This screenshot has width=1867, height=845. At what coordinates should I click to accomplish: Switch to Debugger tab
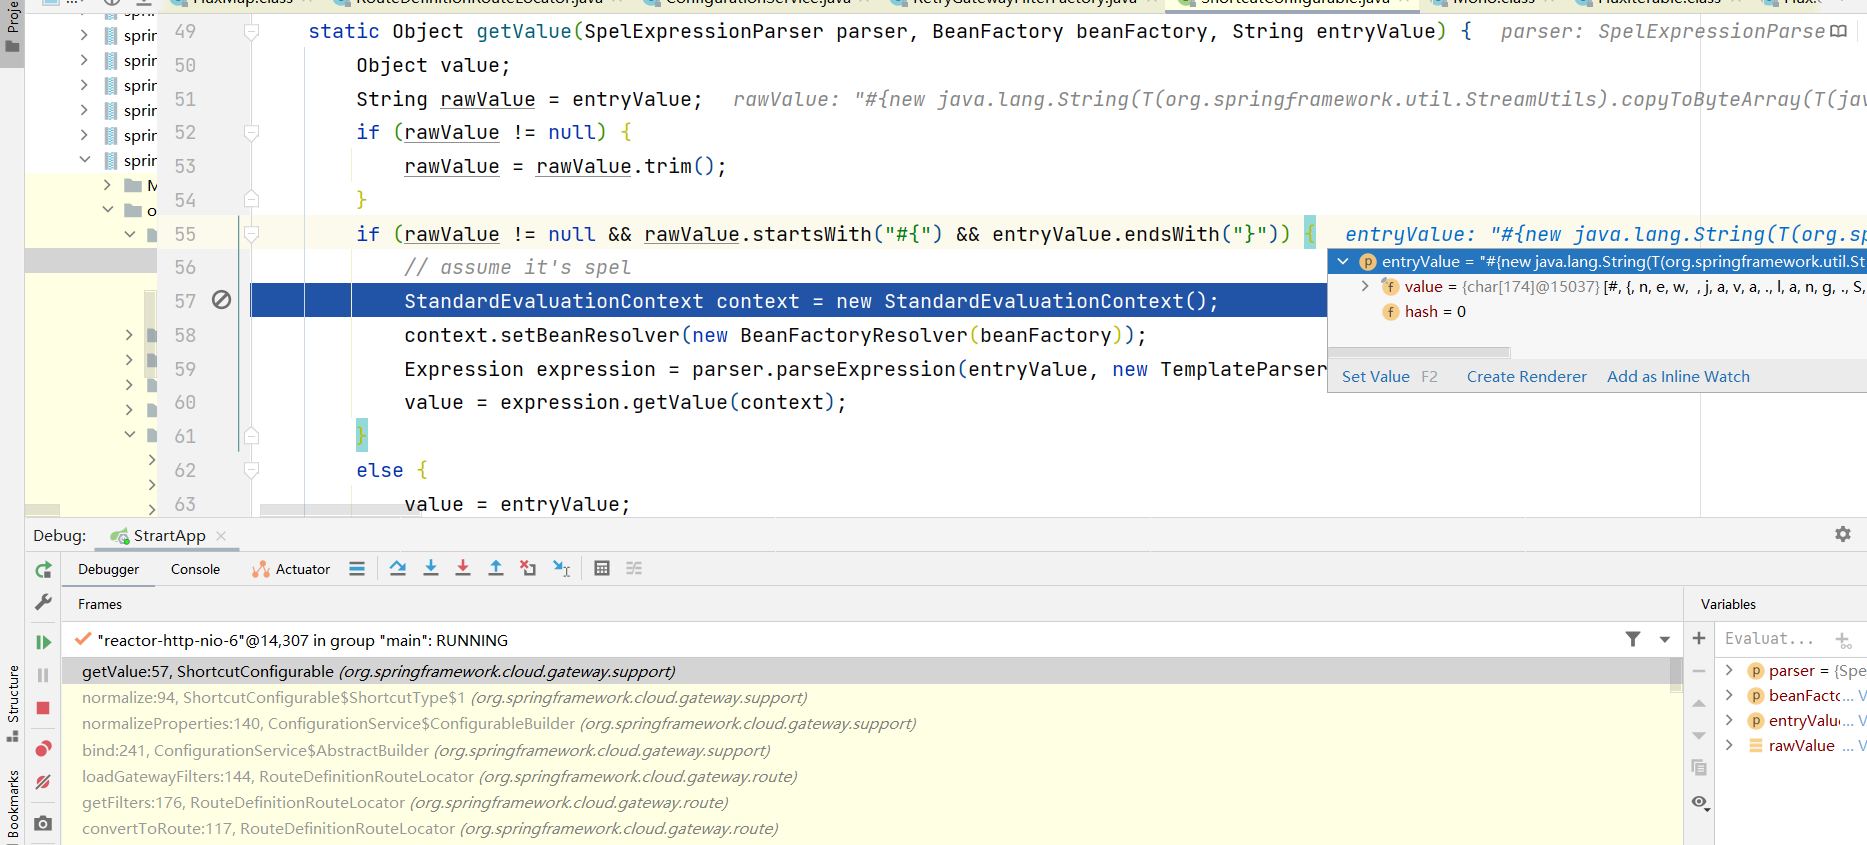(x=109, y=569)
